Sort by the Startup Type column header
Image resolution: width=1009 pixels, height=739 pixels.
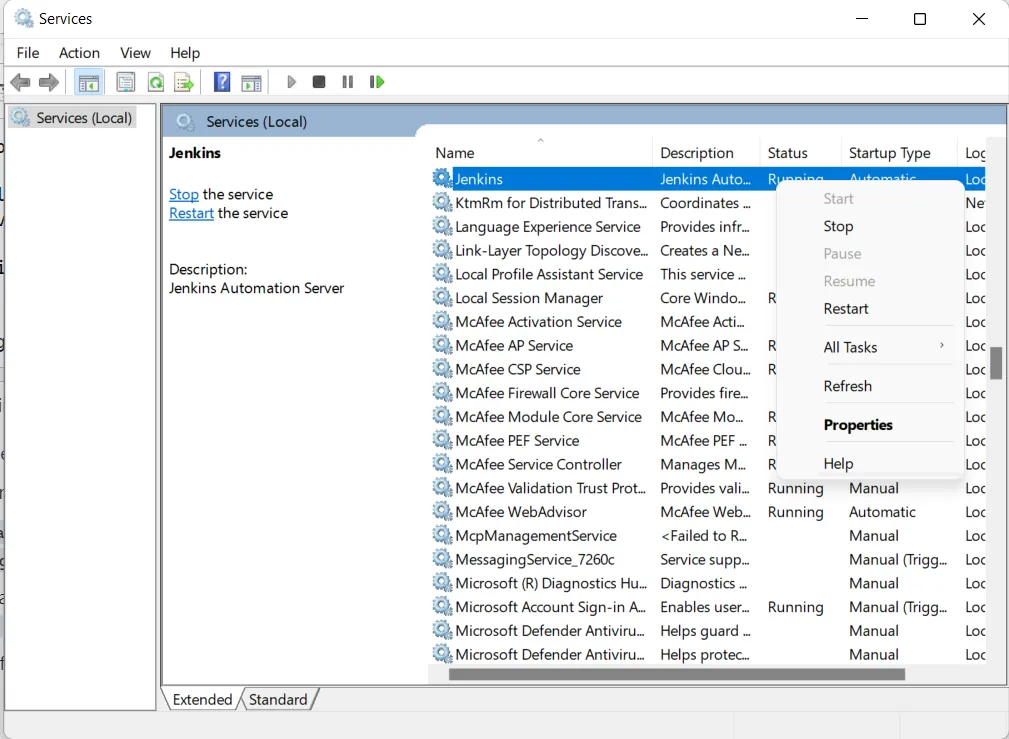[x=889, y=153]
